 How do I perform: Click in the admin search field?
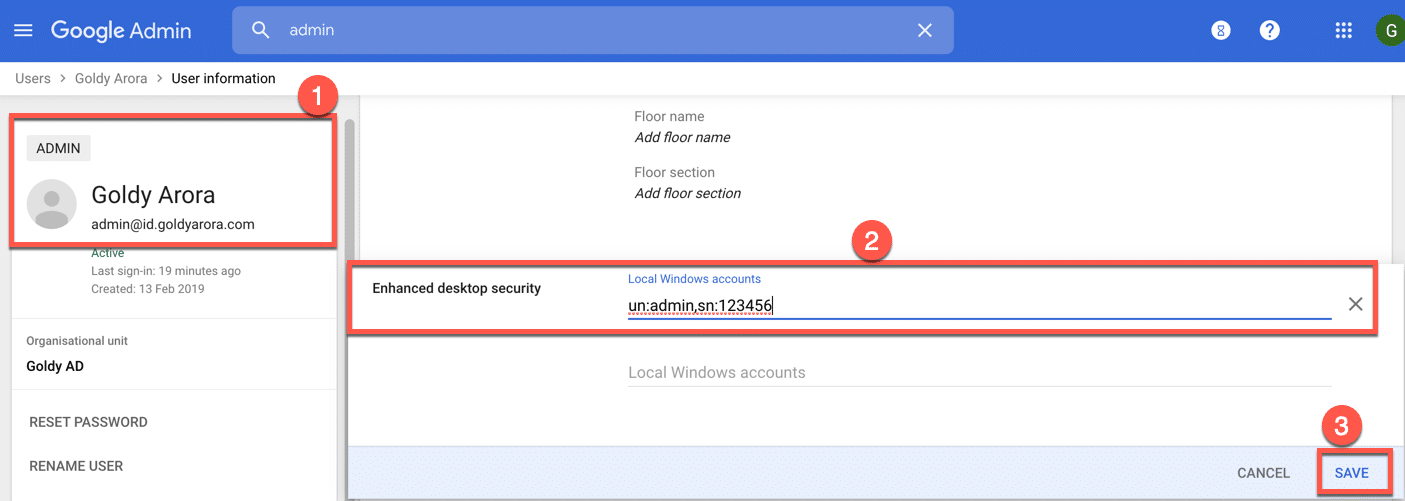(x=592, y=30)
